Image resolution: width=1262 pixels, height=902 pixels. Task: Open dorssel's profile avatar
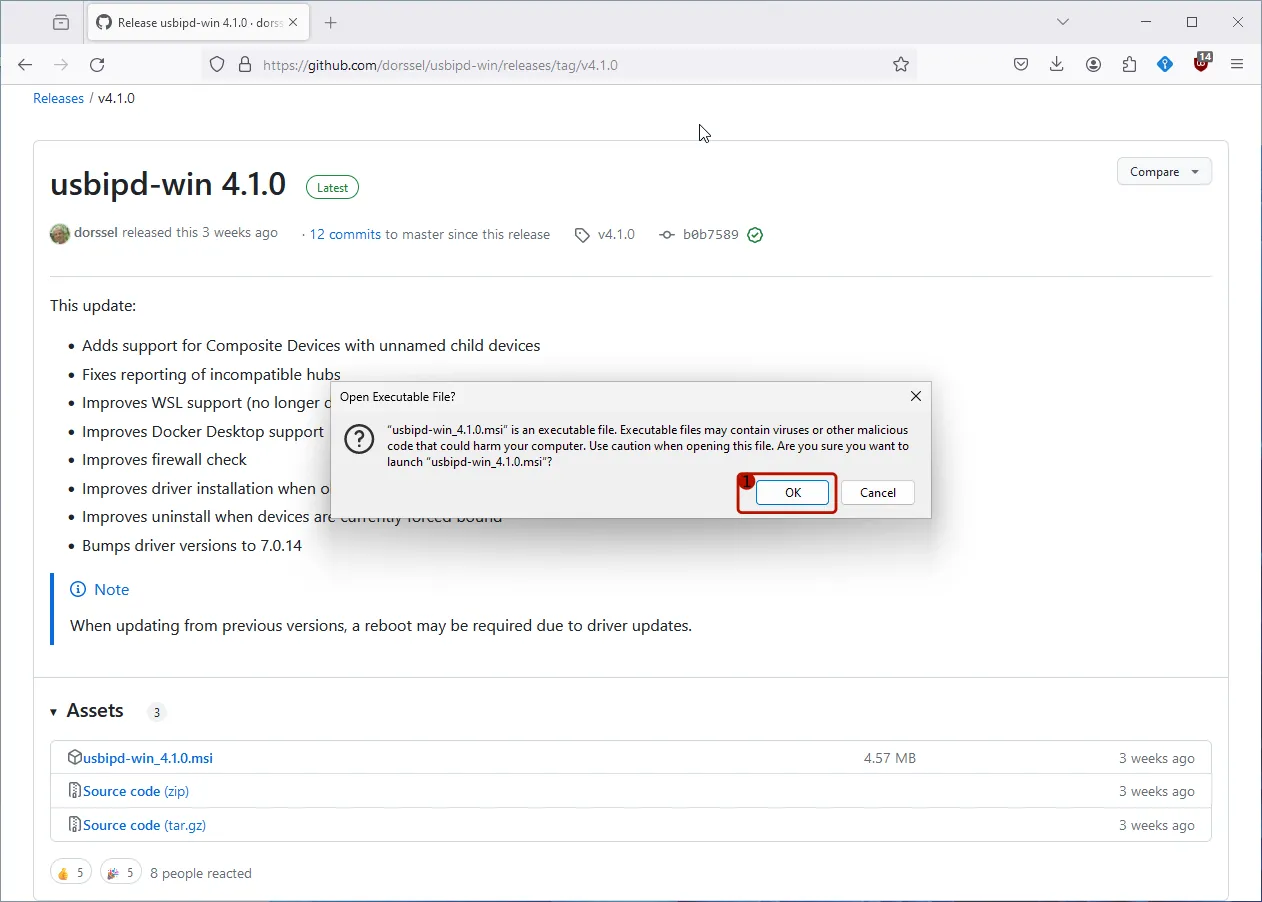(x=60, y=233)
